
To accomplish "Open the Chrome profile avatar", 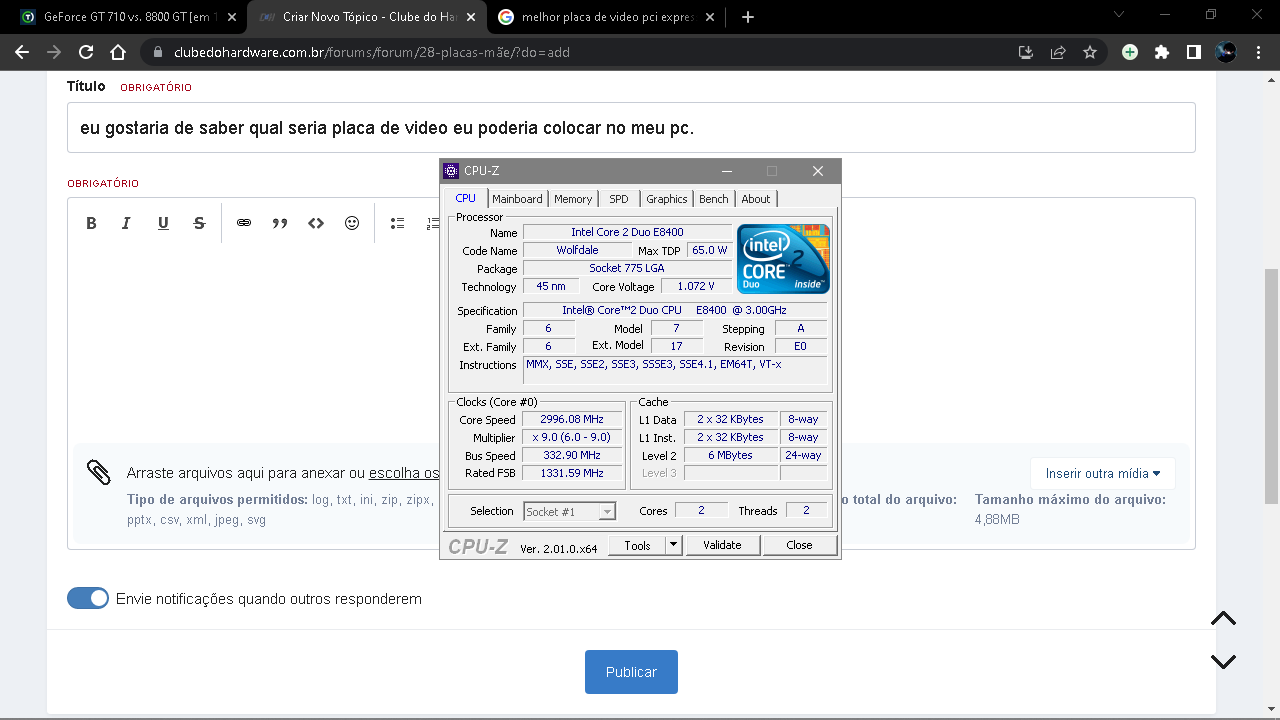I will click(1226, 52).
